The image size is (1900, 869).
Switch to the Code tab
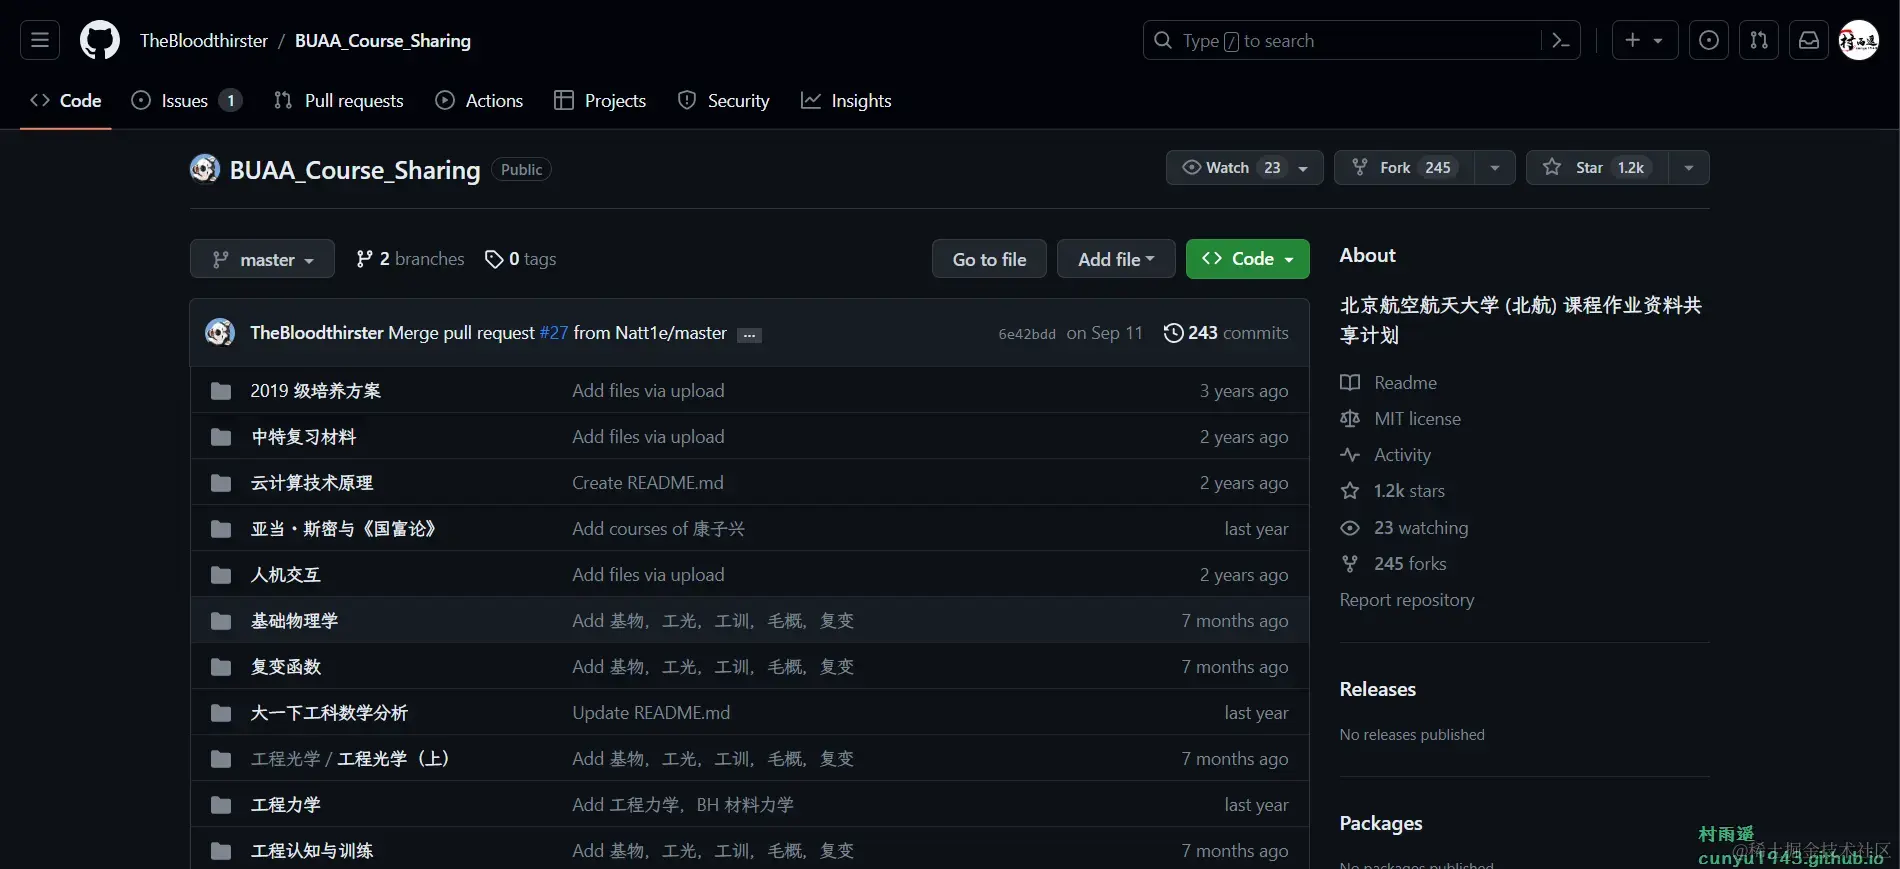coord(66,100)
